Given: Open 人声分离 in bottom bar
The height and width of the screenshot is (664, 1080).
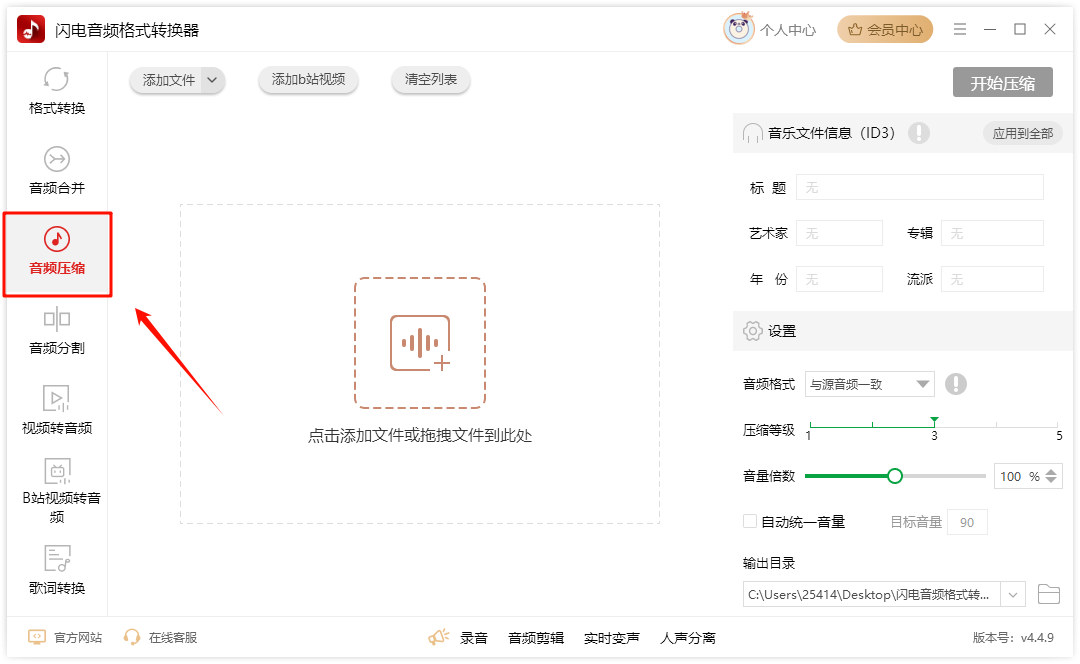Looking at the screenshot, I should (x=687, y=639).
